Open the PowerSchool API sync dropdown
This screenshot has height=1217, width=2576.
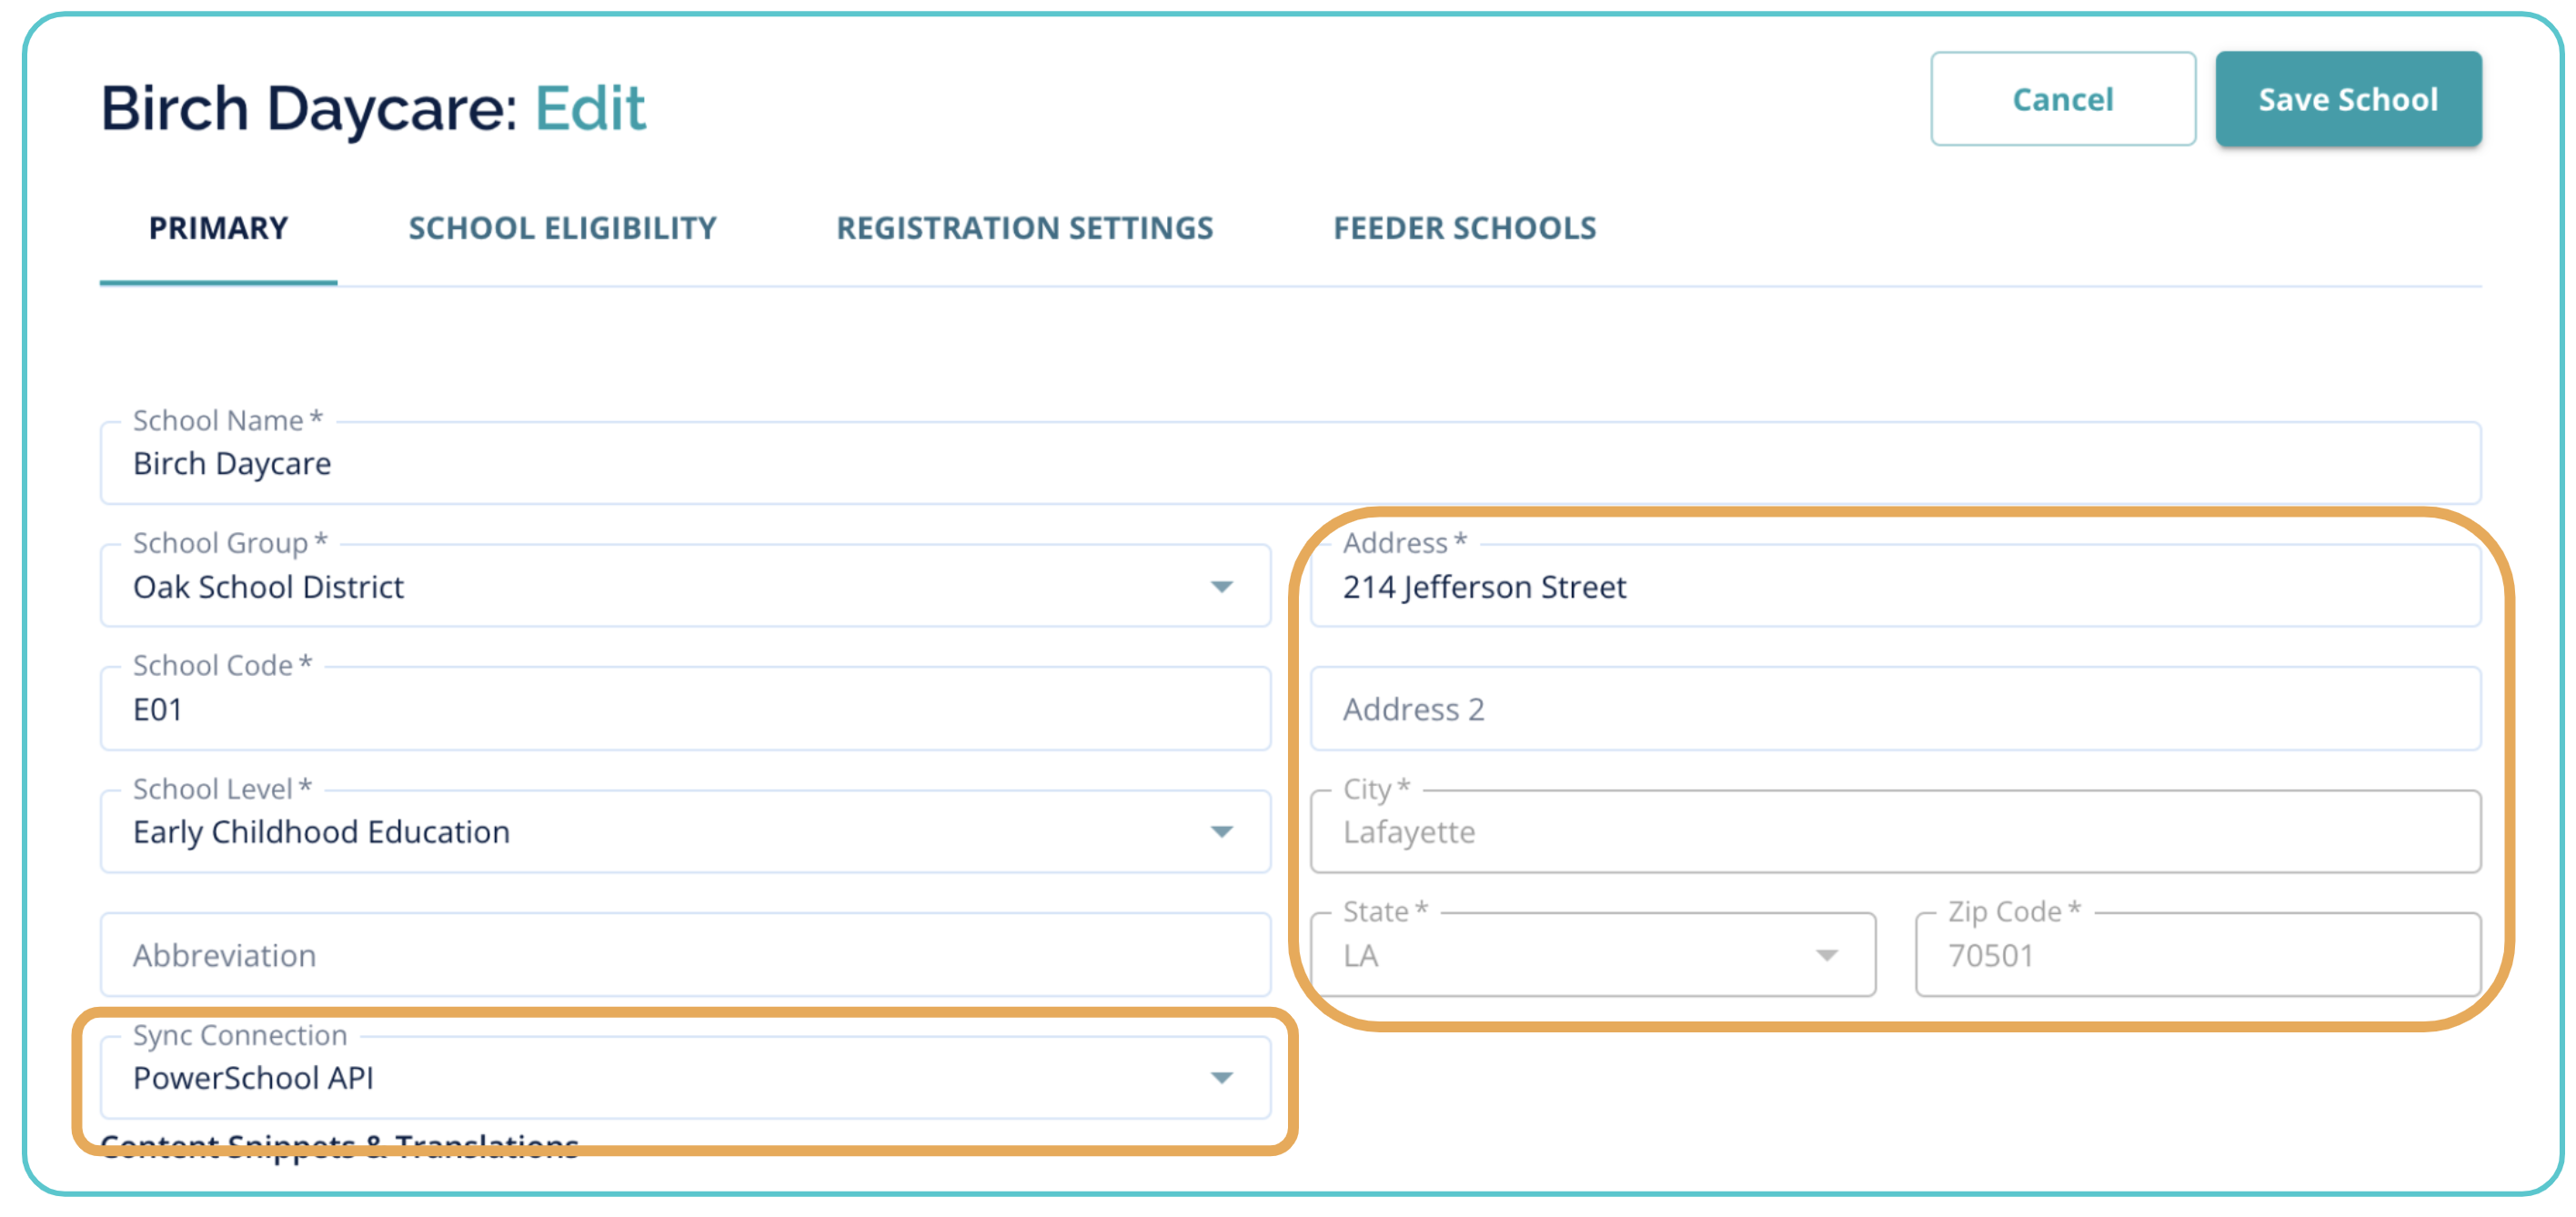point(660,1078)
